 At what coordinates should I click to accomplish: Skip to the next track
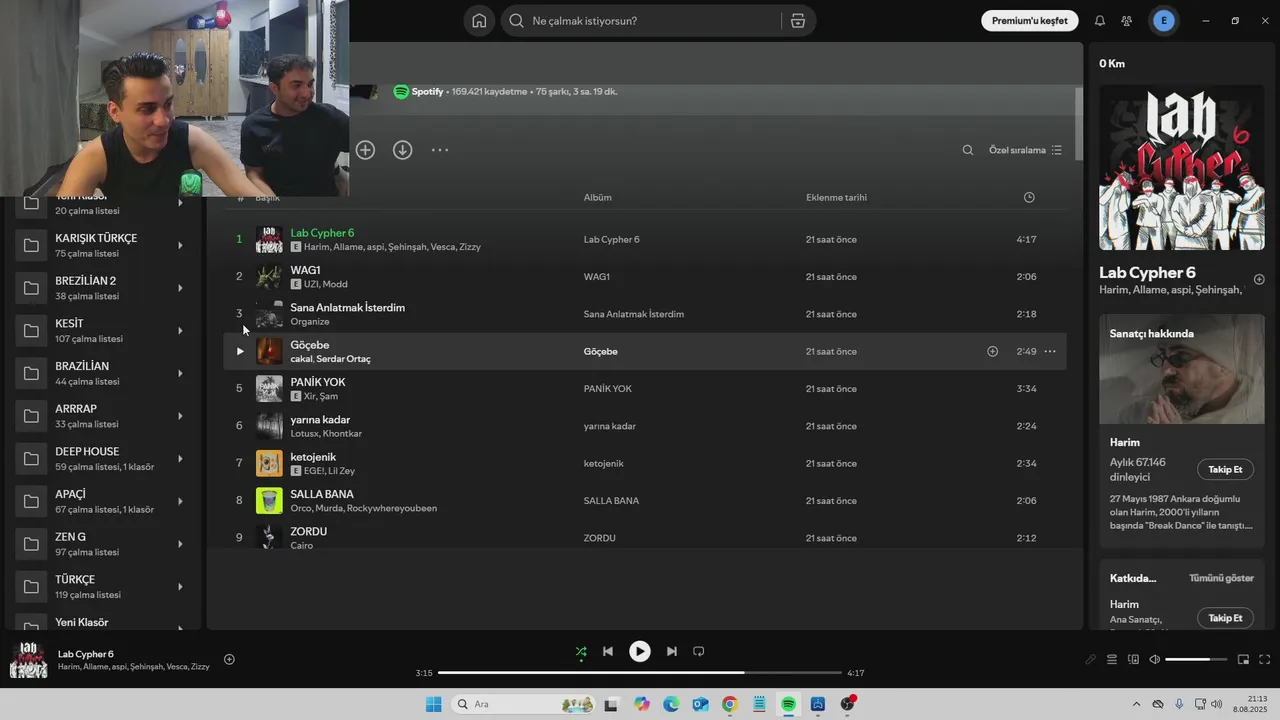672,651
